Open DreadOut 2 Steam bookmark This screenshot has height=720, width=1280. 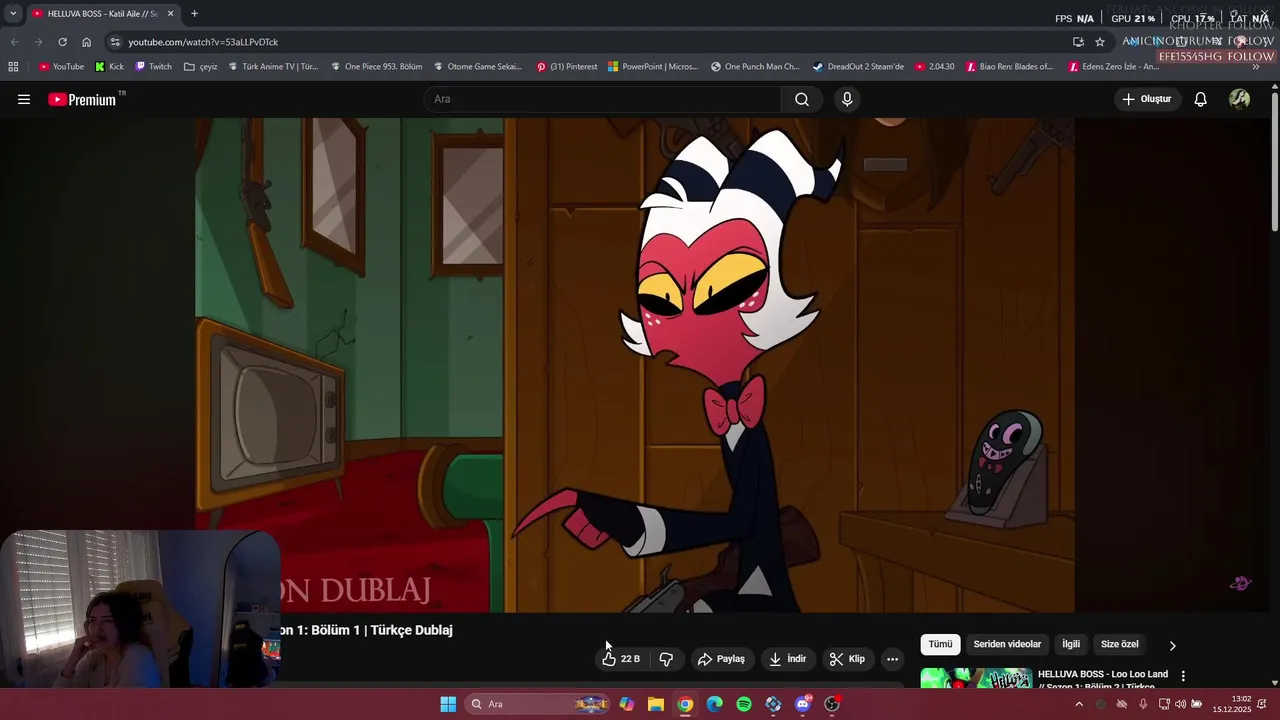[x=858, y=67]
